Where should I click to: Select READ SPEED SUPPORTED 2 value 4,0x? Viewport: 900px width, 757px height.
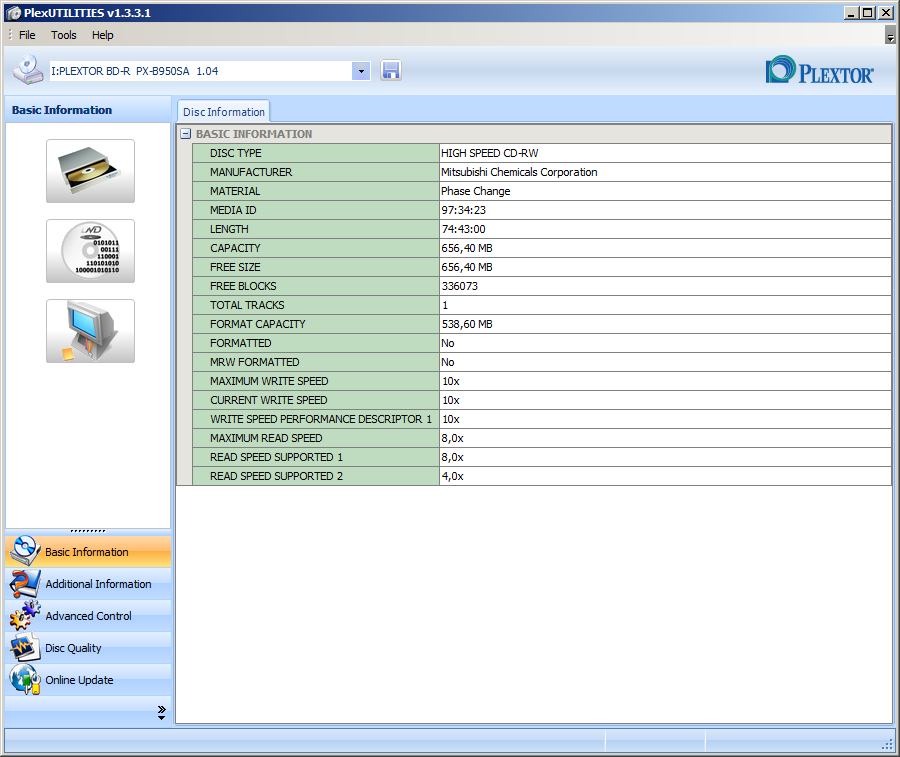(x=452, y=476)
